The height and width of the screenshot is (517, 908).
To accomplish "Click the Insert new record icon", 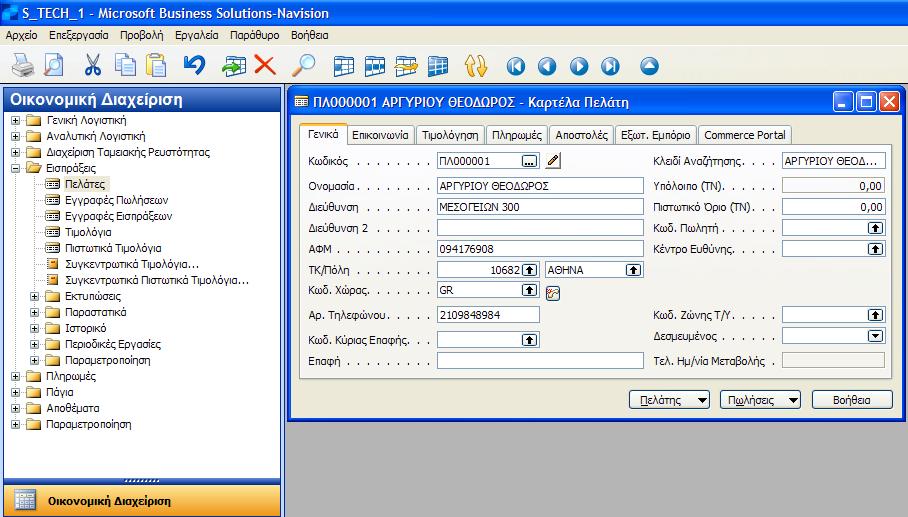I will coord(234,65).
